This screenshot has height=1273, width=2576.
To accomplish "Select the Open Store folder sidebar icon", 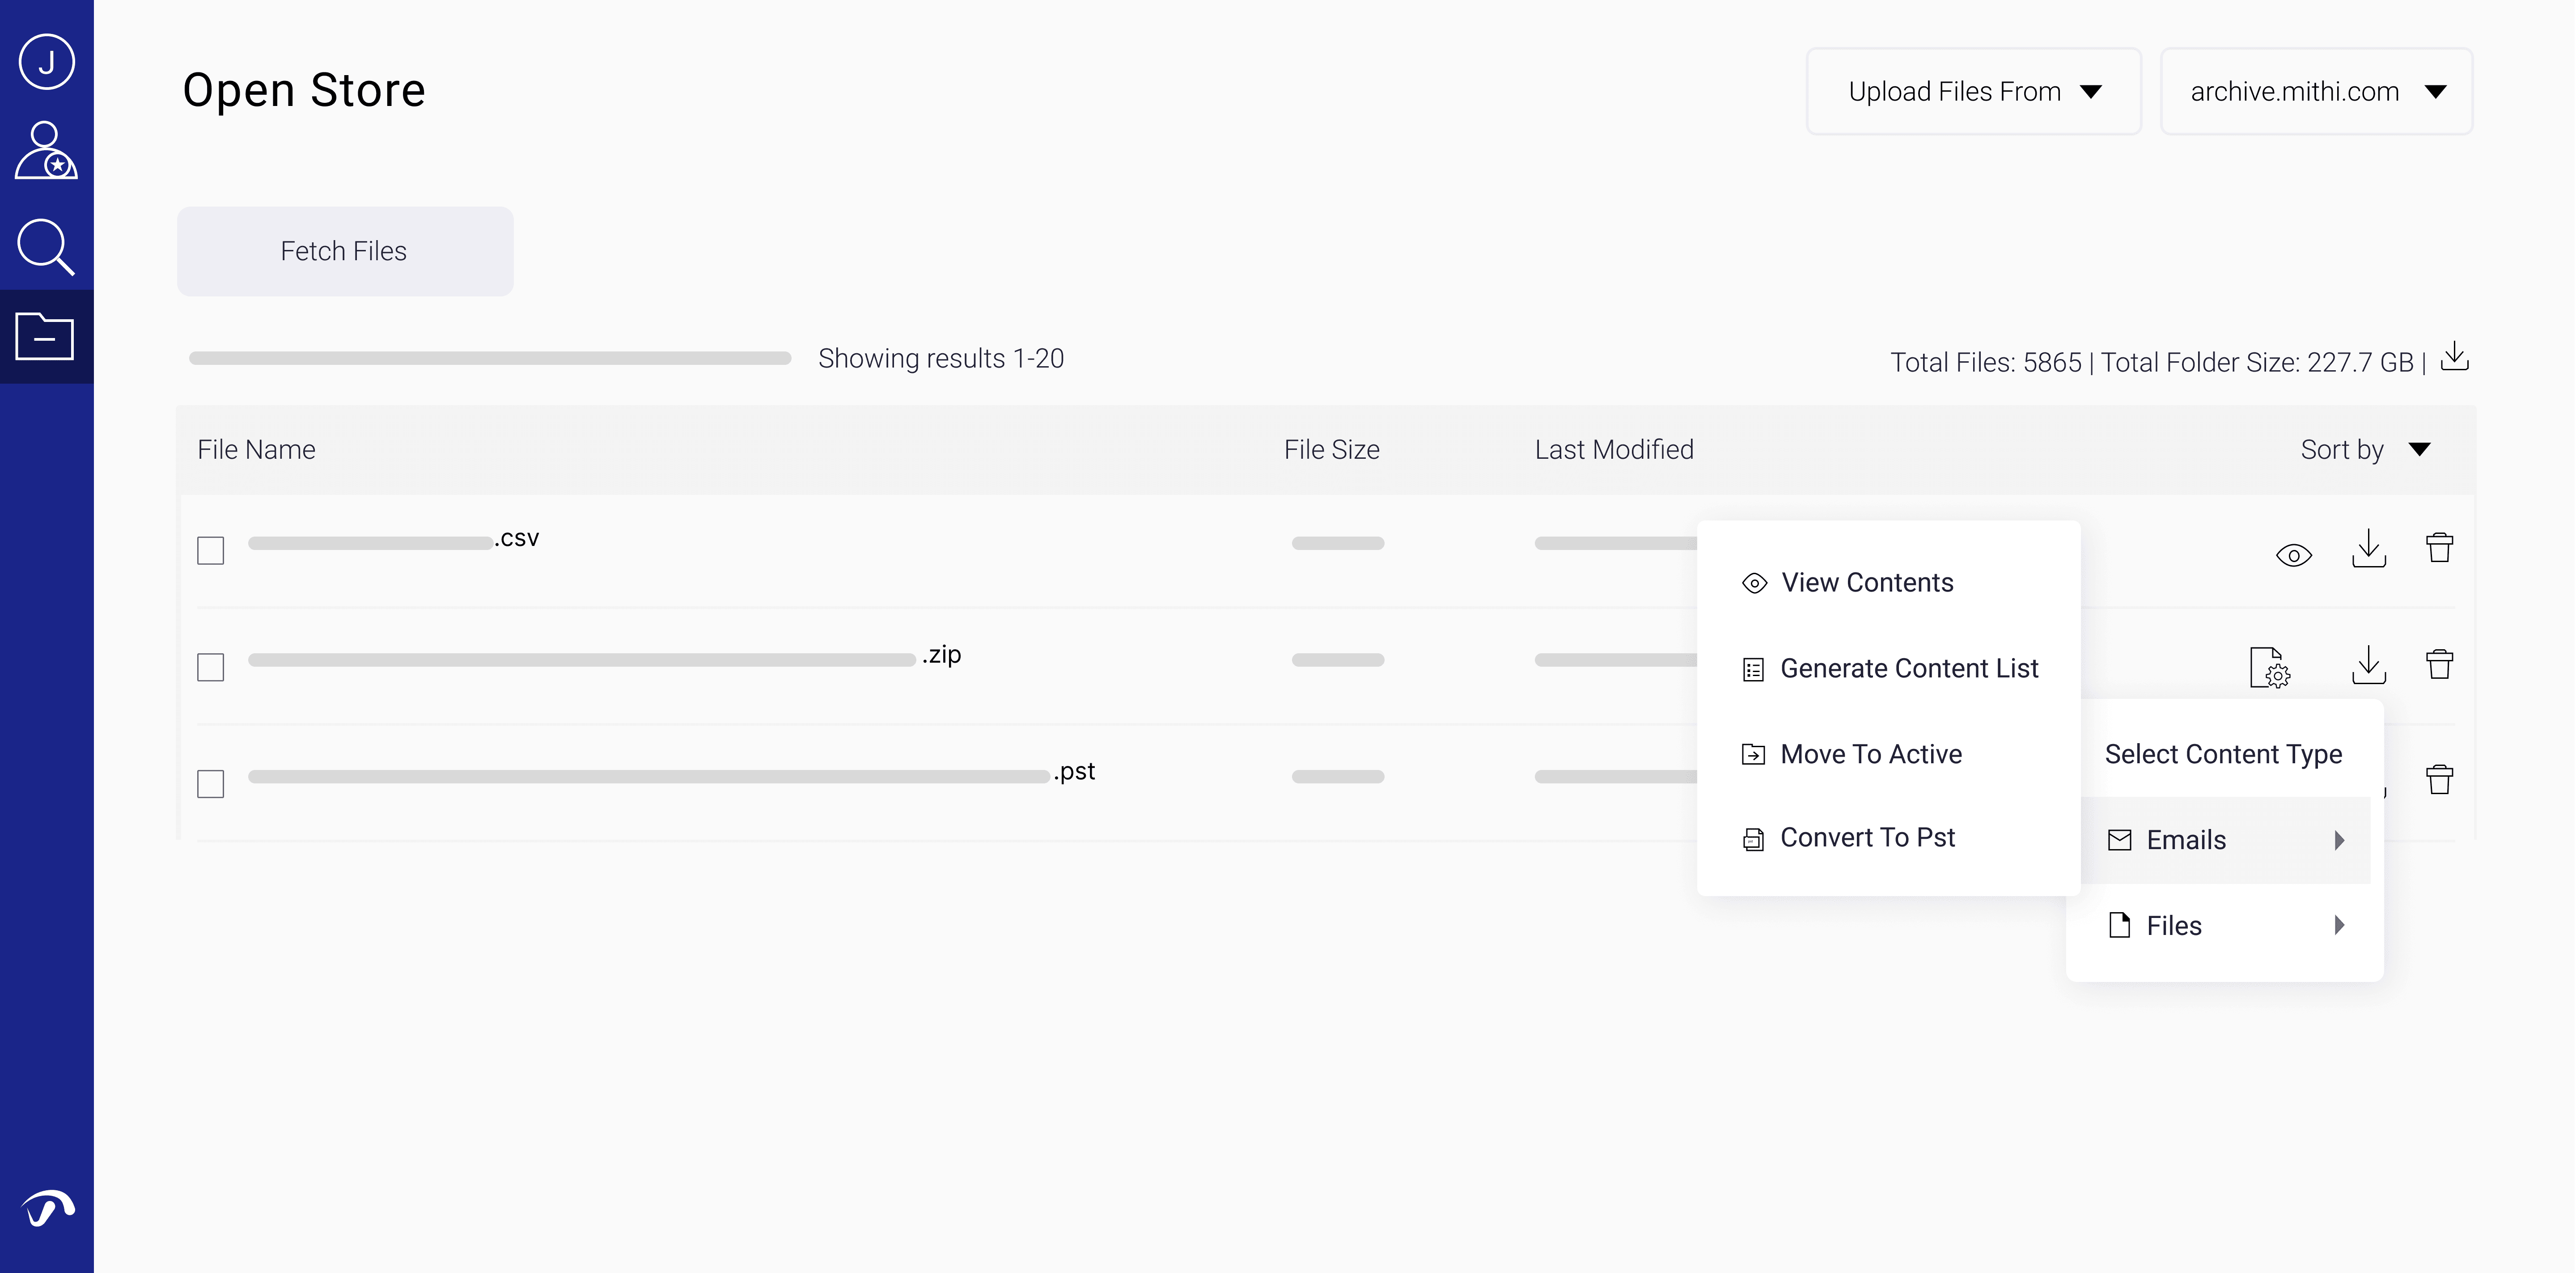I will pyautogui.click(x=46, y=336).
